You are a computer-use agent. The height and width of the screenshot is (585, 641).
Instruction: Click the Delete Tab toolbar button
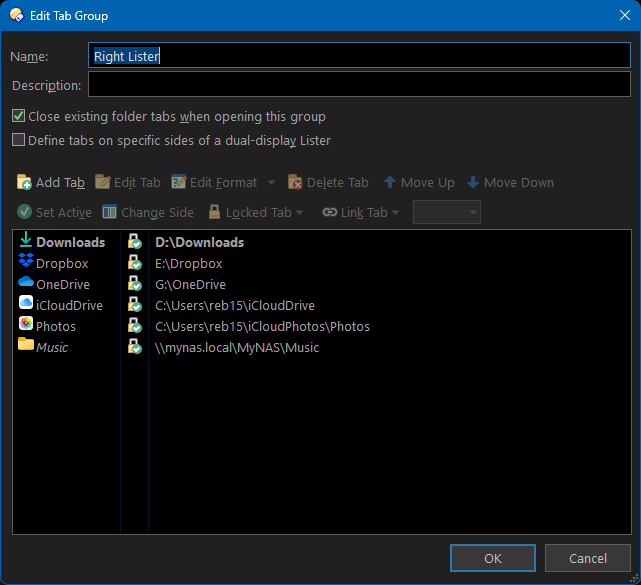(x=328, y=182)
